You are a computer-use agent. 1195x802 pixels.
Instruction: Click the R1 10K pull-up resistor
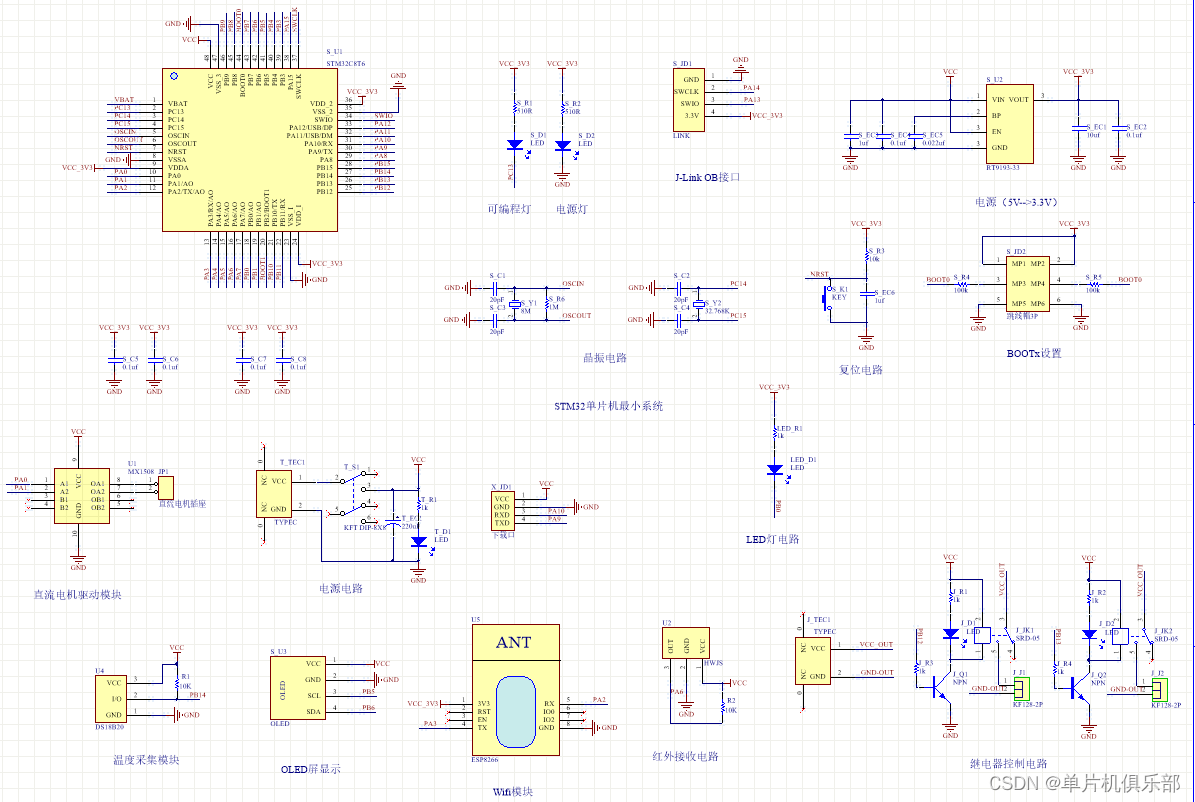tap(177, 683)
